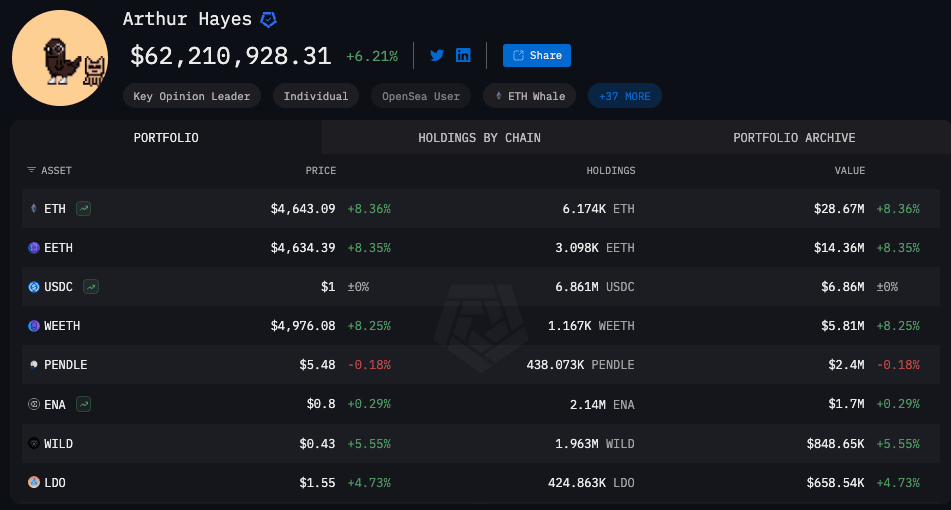Screen dimensions: 951x510
Task: Share this portfolio with Share button
Action: (x=537, y=55)
